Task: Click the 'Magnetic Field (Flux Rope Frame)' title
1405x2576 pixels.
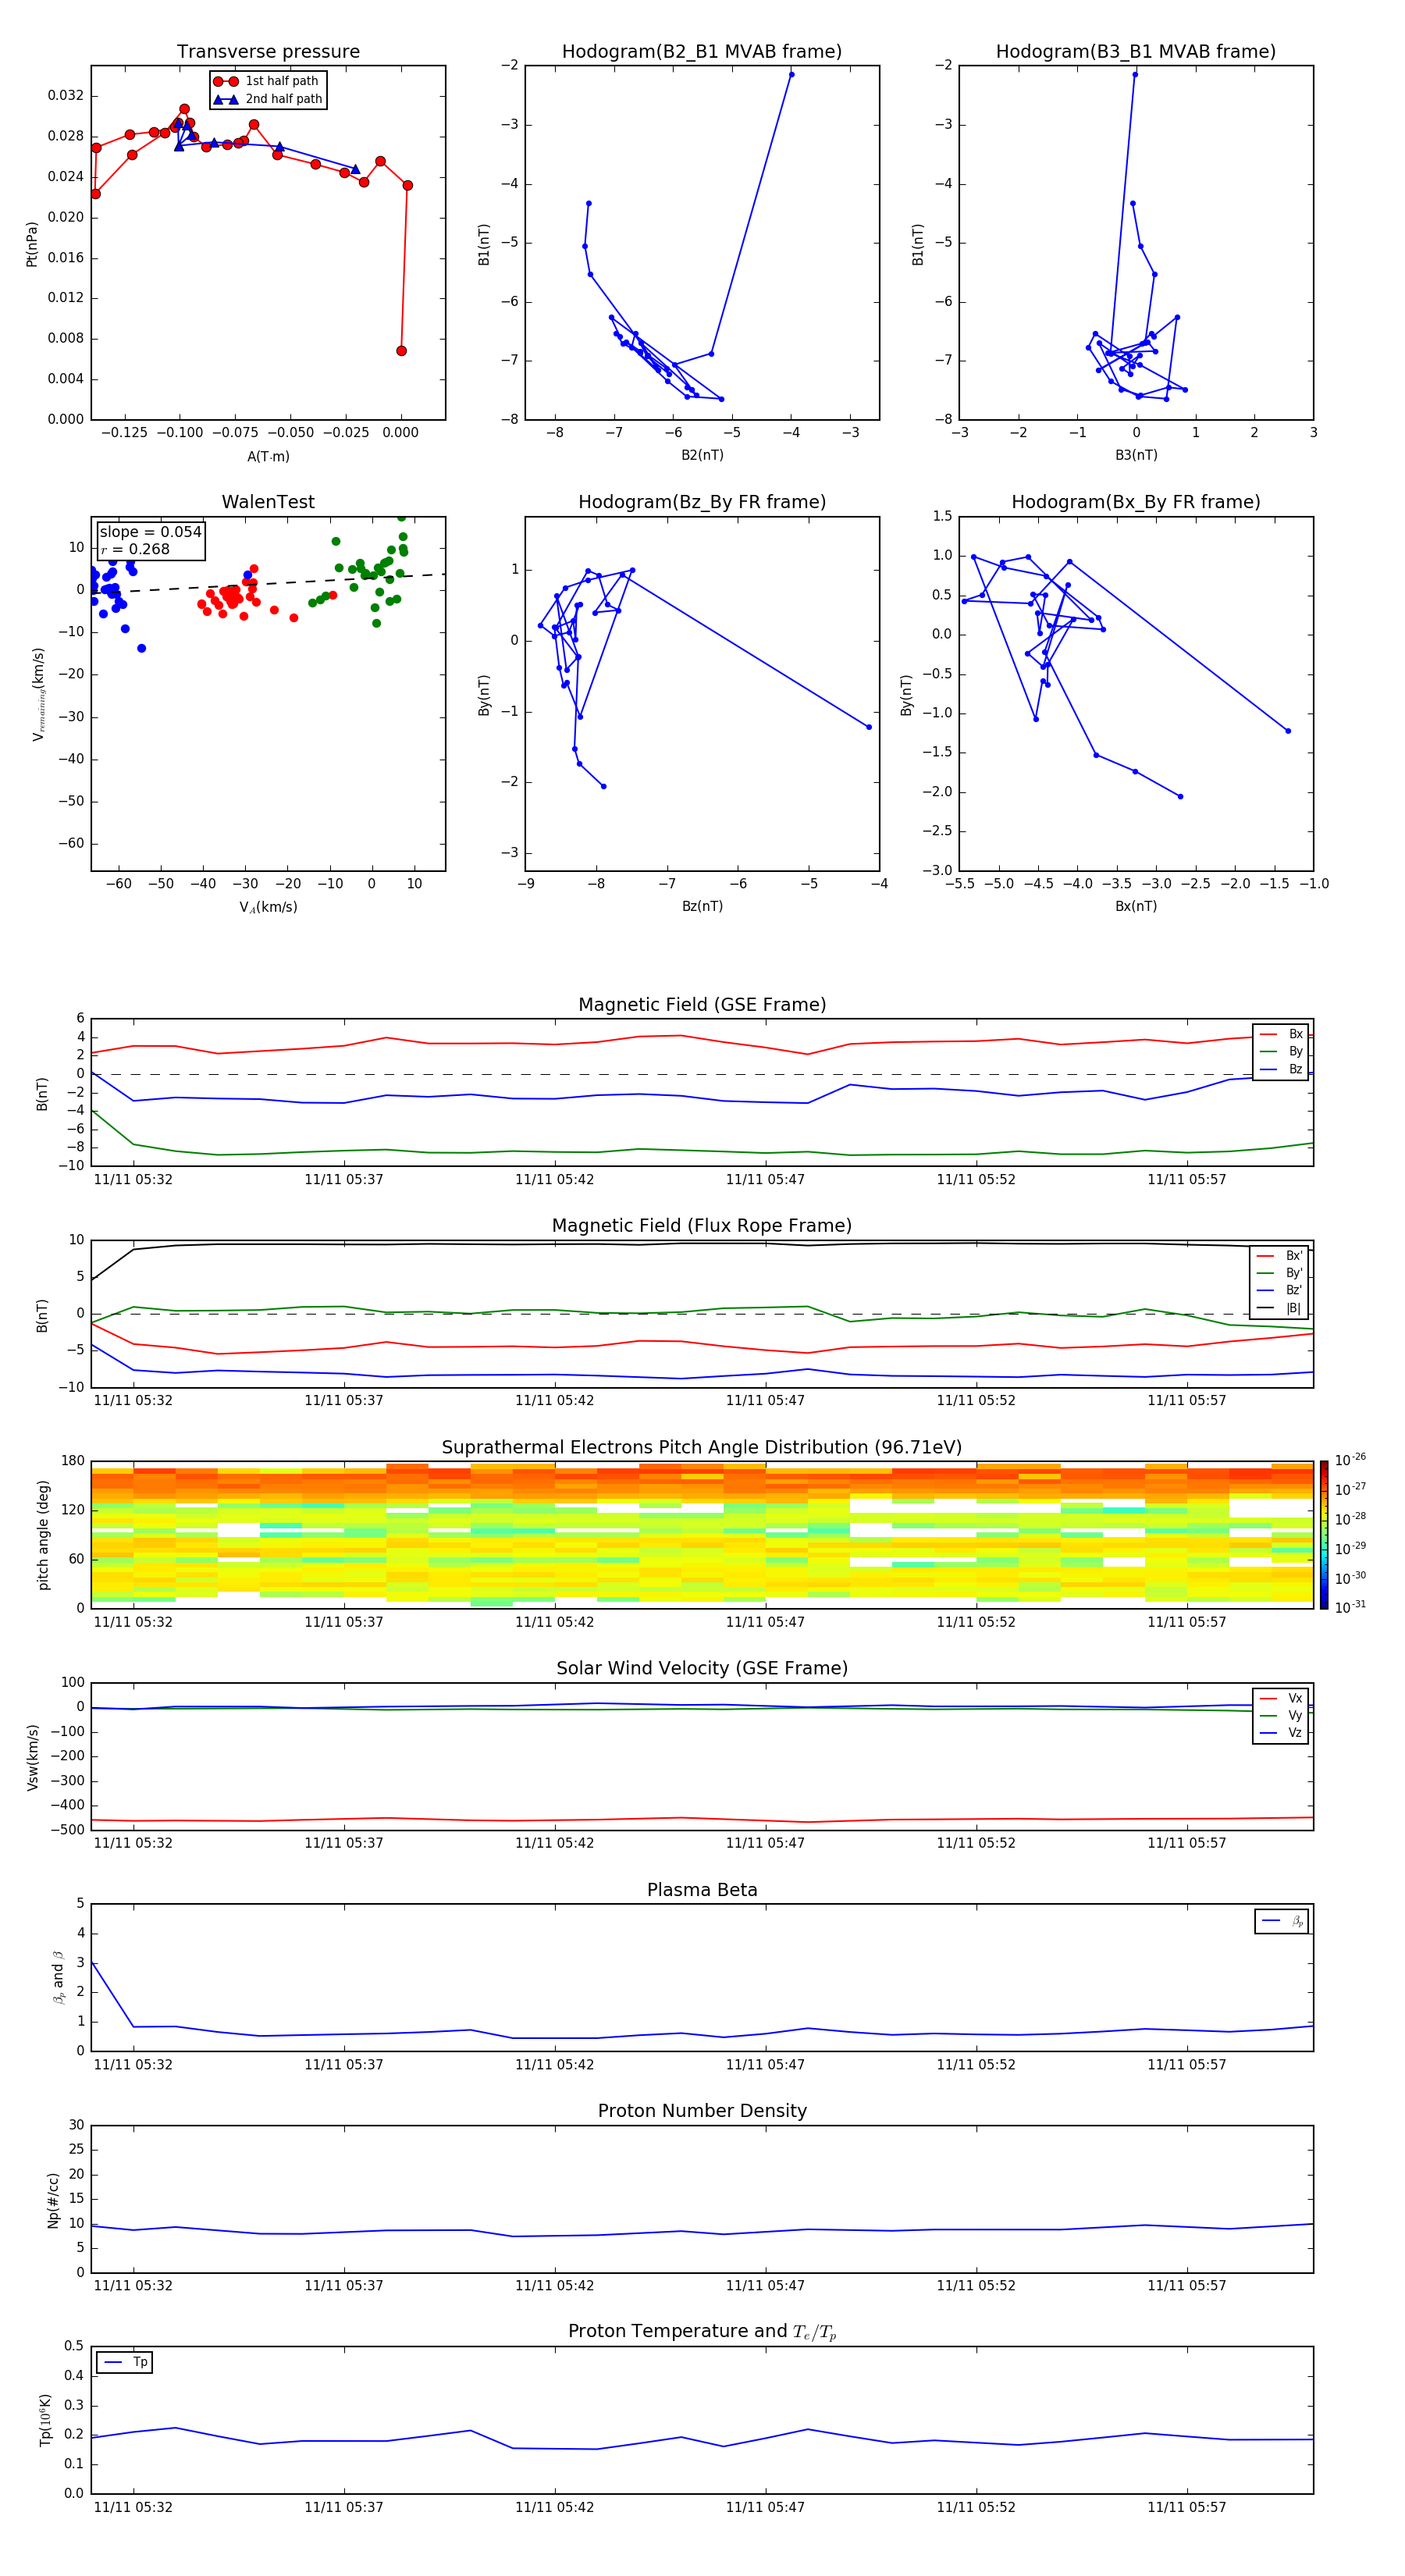Action: point(702,1226)
